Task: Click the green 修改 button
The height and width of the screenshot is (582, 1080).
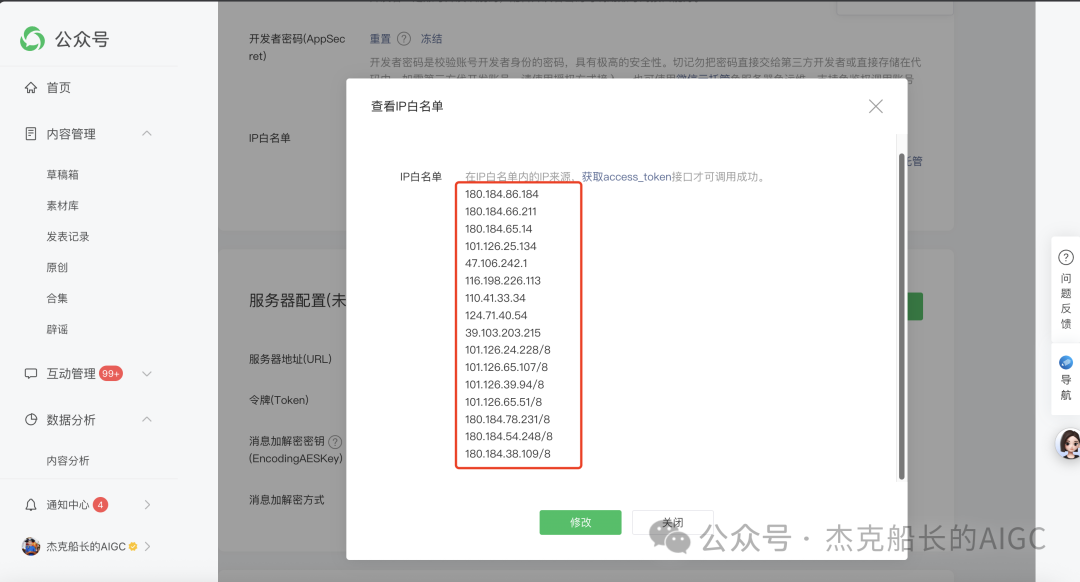Action: pyautogui.click(x=580, y=522)
